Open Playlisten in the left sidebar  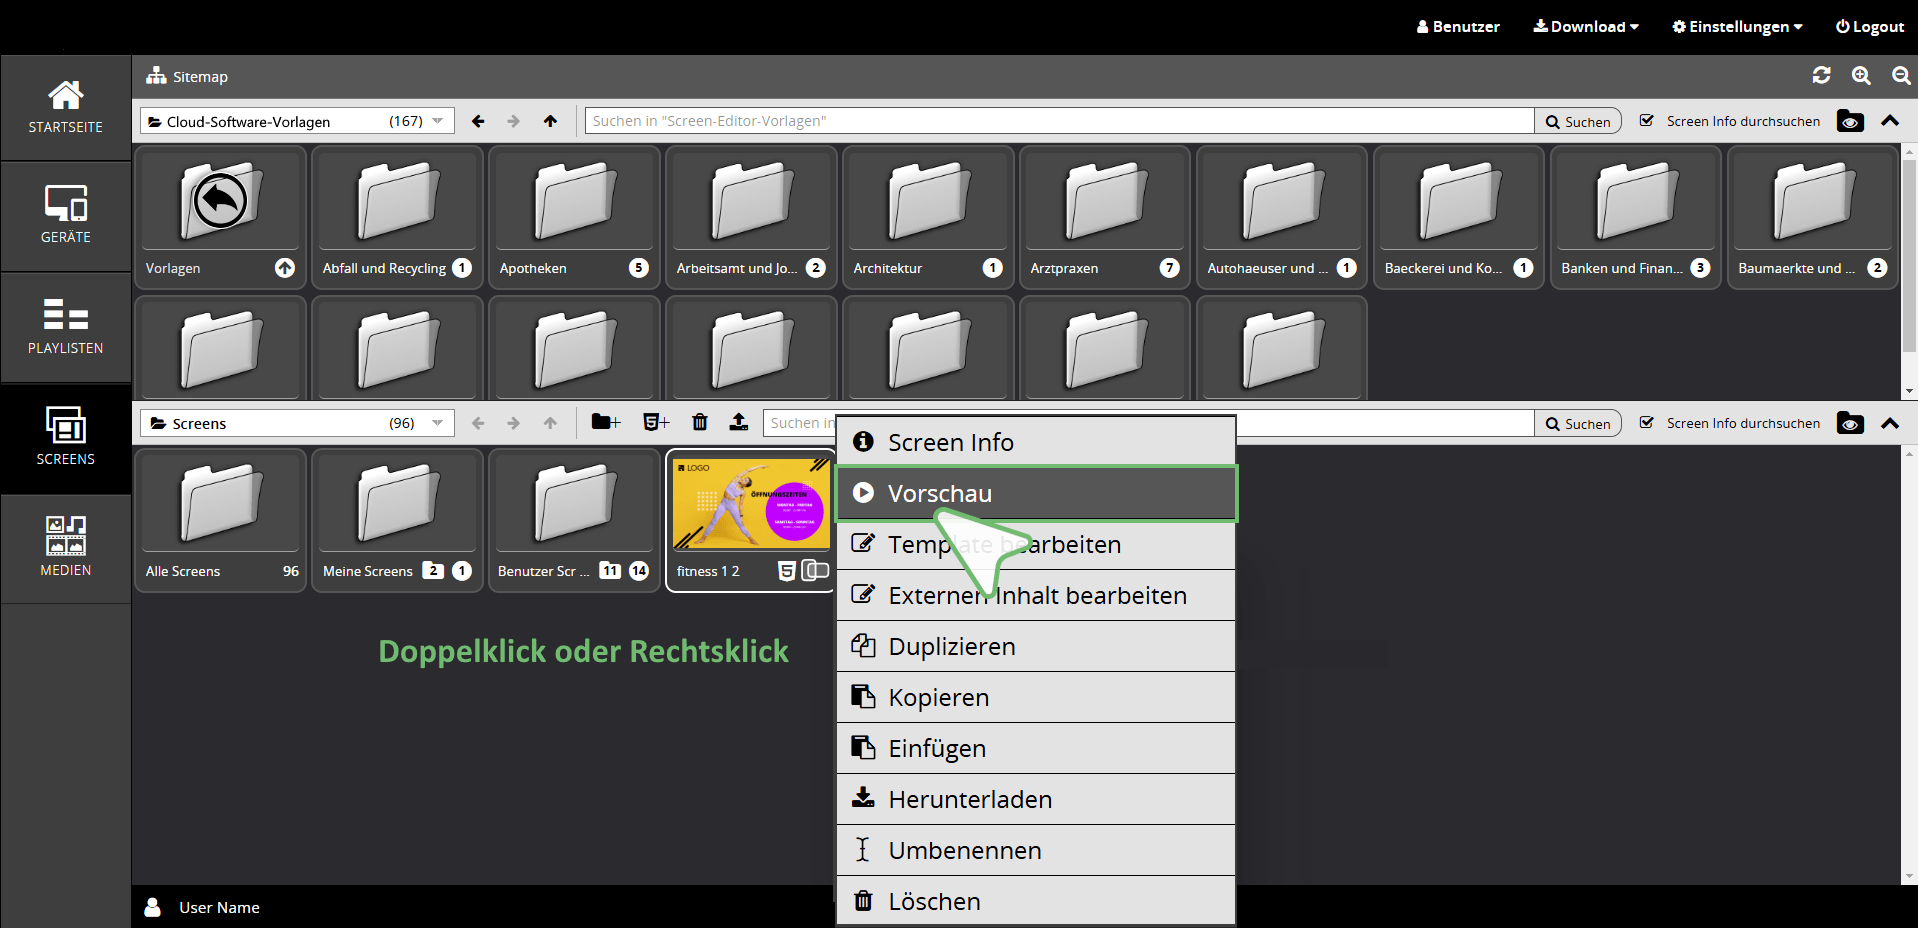pos(66,326)
